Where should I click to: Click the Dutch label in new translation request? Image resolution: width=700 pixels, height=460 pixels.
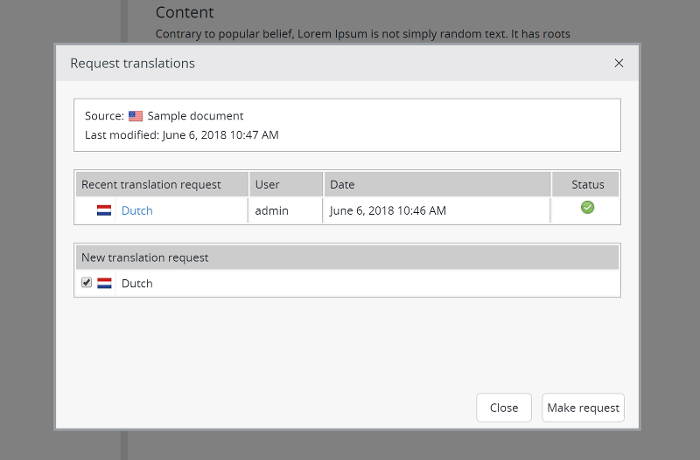pyautogui.click(x=137, y=283)
